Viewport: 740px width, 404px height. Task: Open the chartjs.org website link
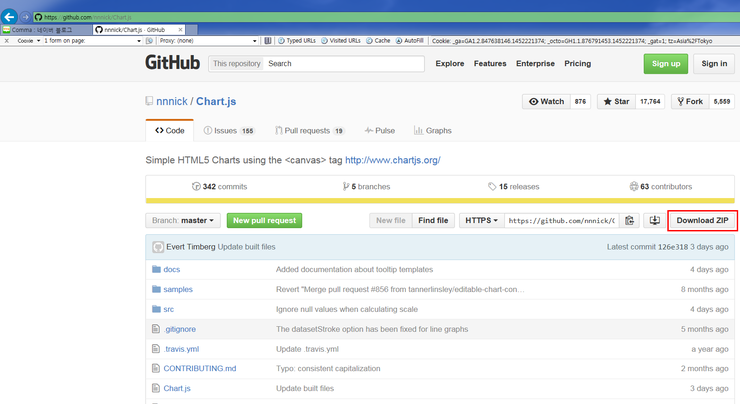pos(393,160)
